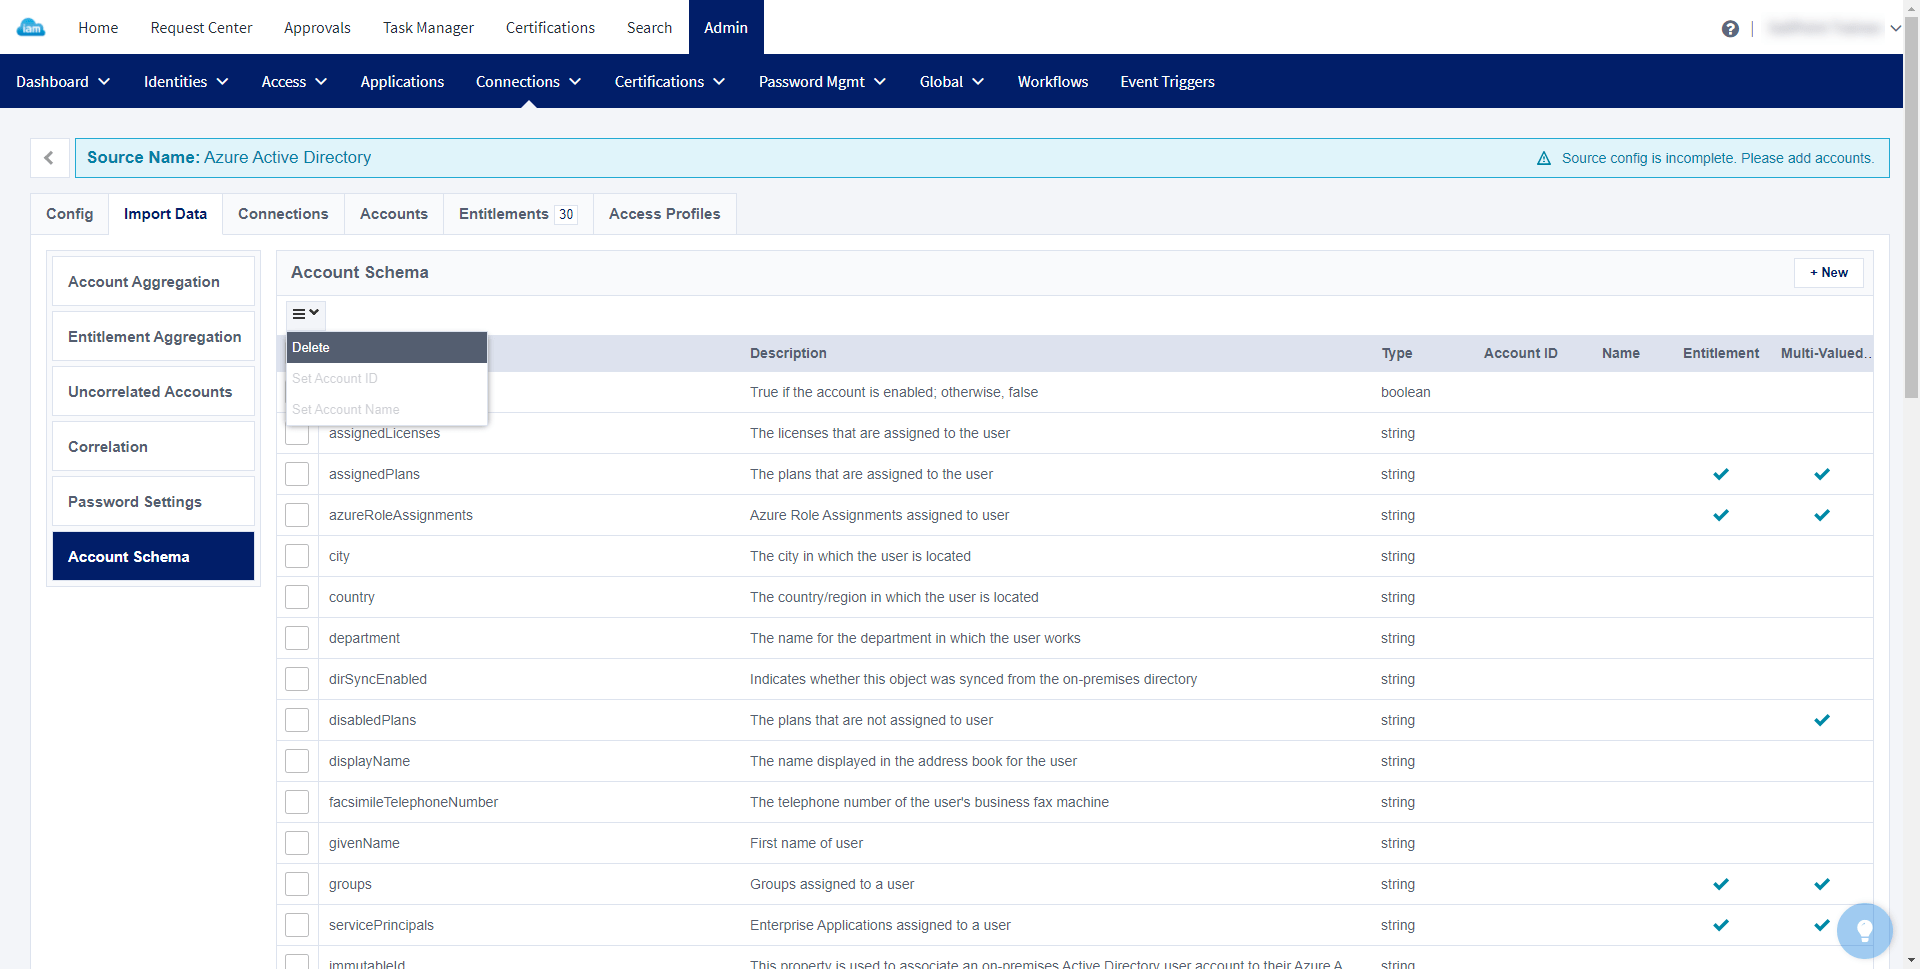
Task: Switch to the Config tab
Action: click(x=70, y=214)
